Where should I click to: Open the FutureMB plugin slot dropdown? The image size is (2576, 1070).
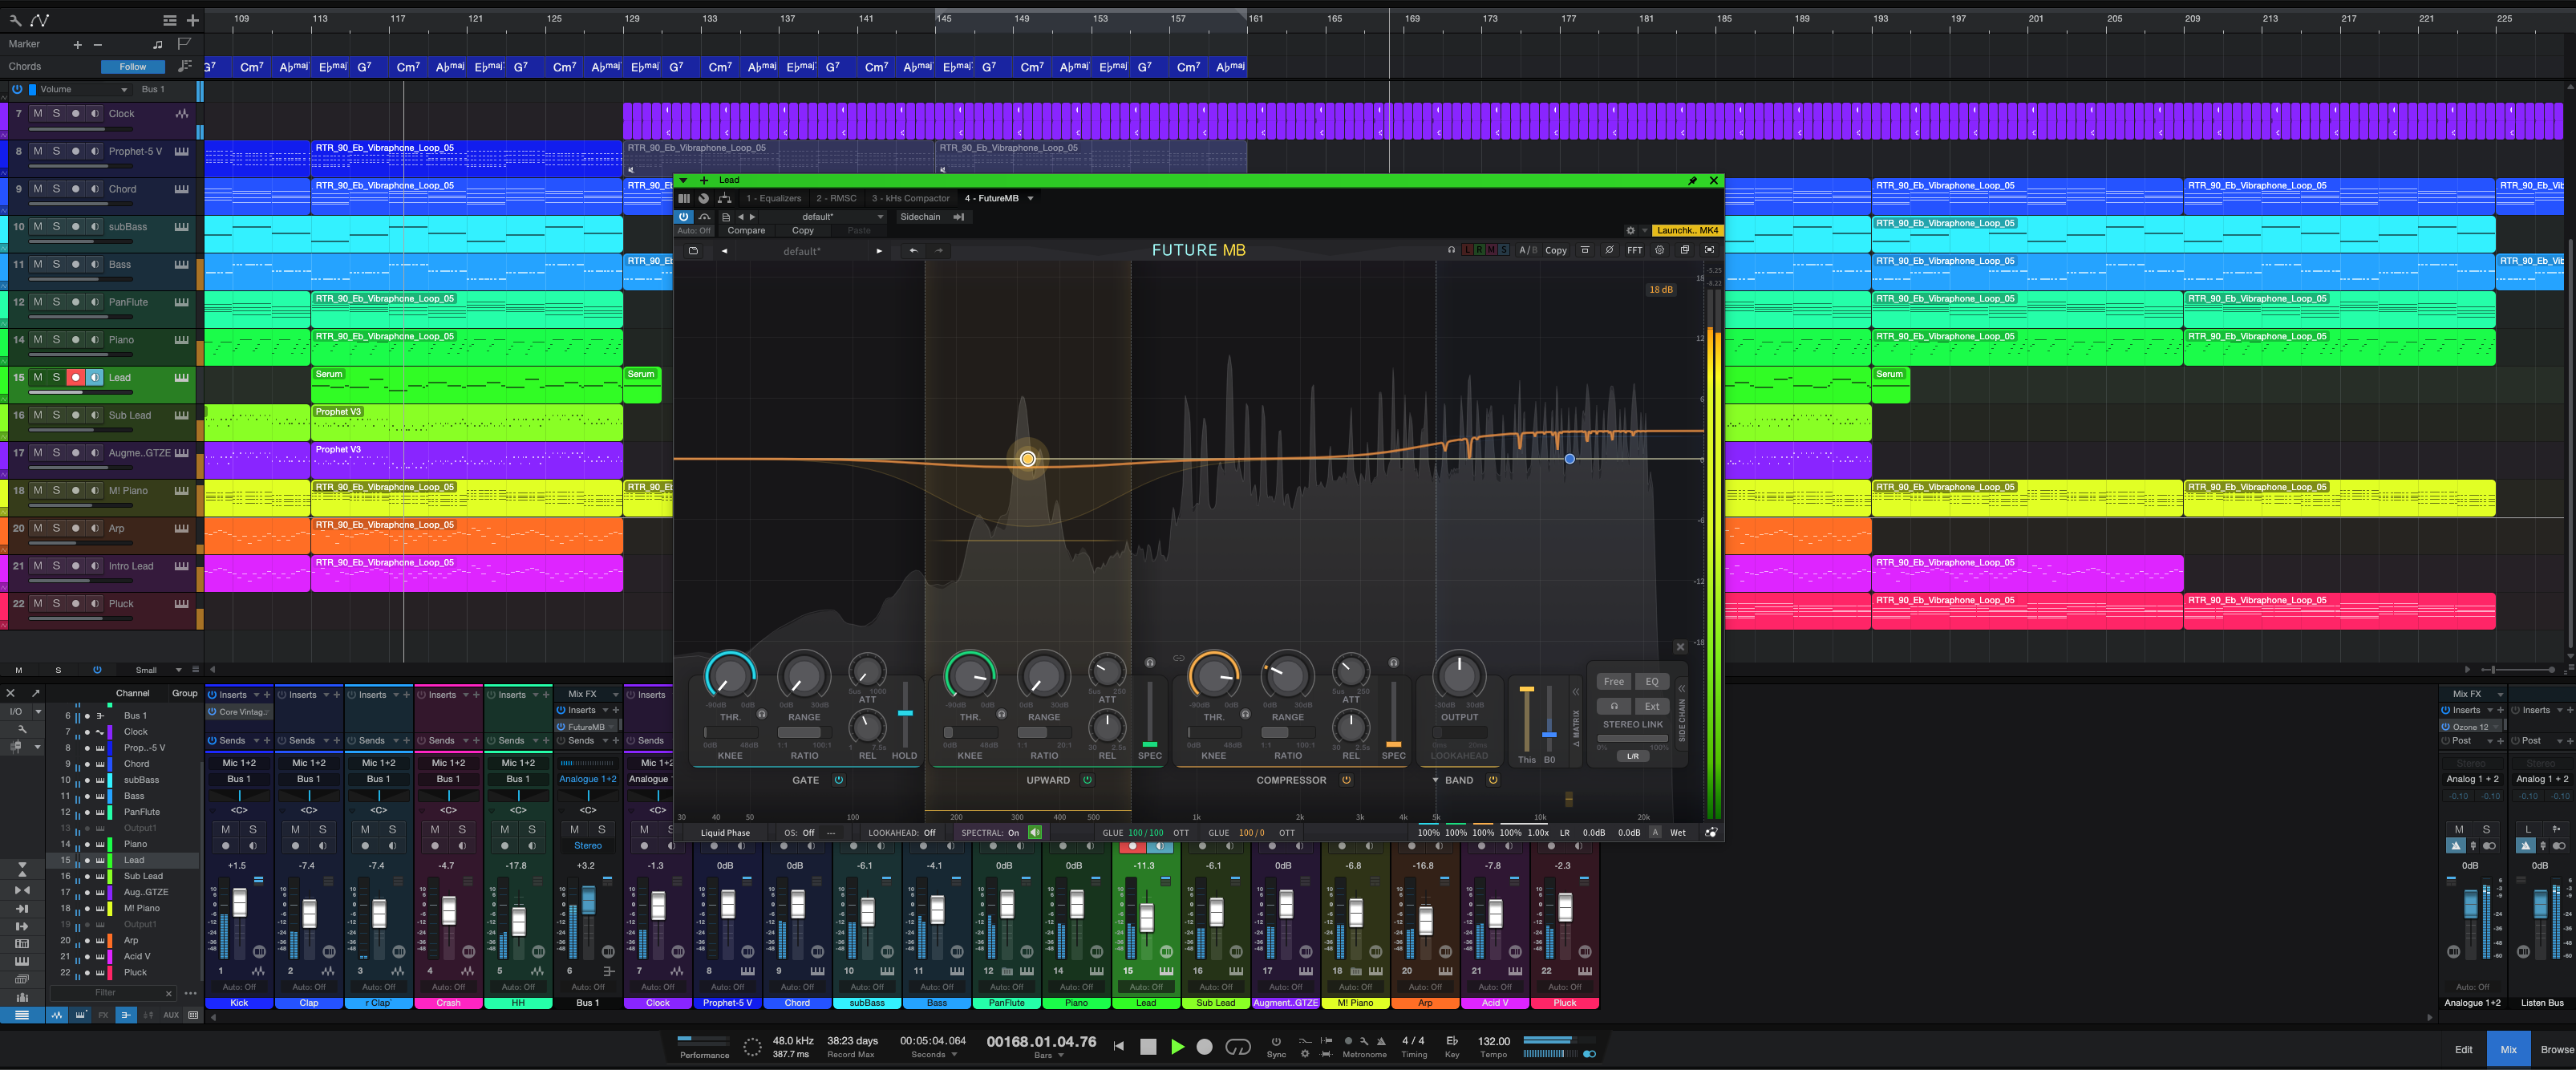(1030, 198)
